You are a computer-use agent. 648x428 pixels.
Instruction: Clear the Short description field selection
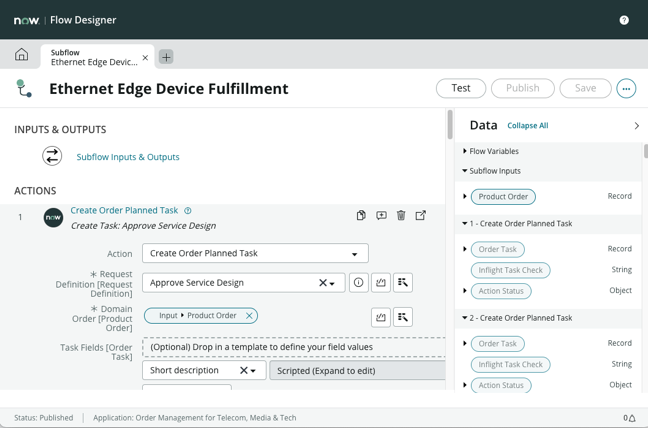point(244,371)
